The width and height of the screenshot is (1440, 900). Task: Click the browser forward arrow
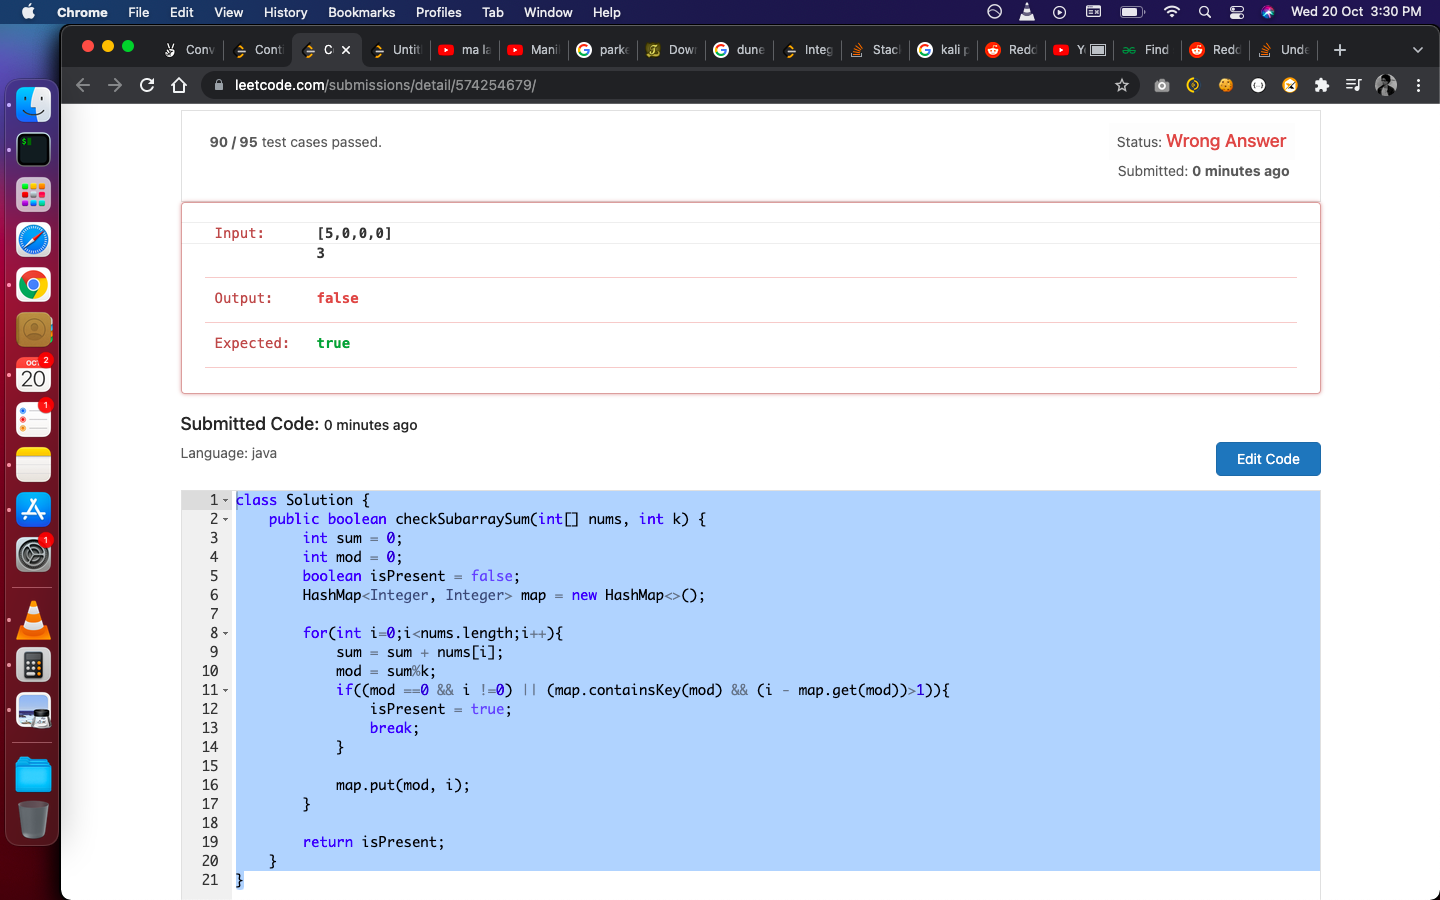click(115, 85)
